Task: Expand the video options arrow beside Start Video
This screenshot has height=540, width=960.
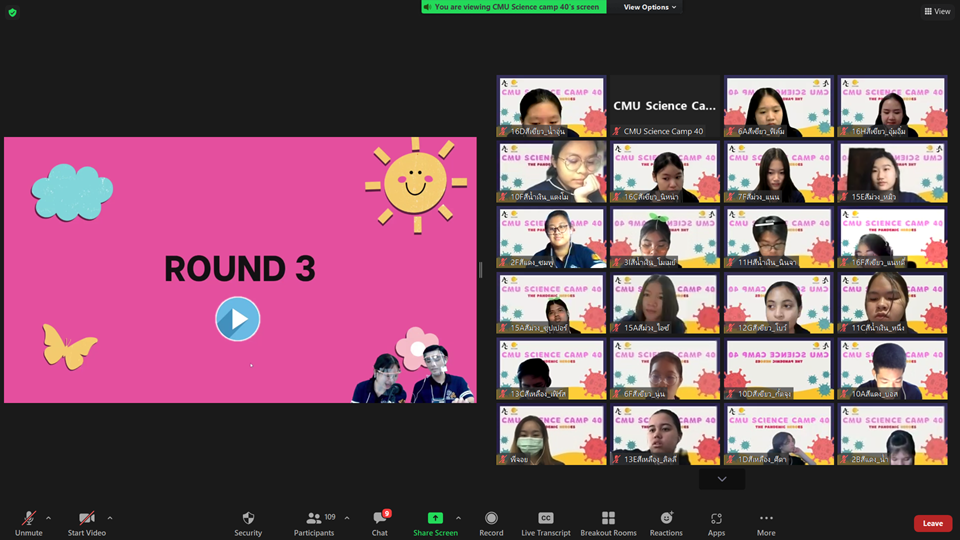Action: [x=110, y=517]
